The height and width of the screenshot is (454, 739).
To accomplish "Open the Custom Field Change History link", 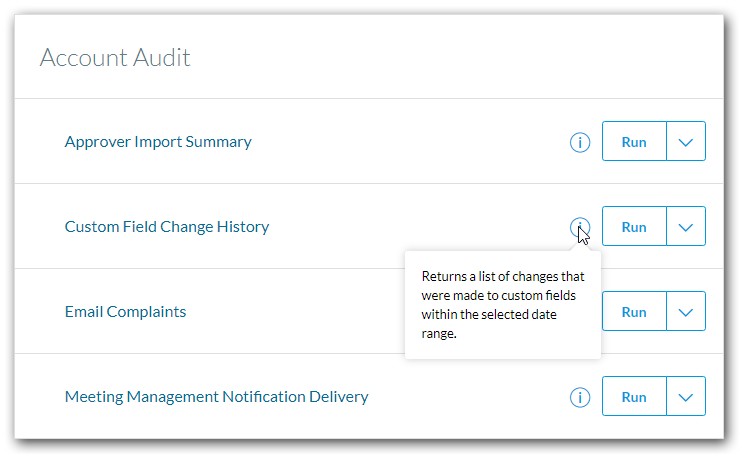I will tap(167, 227).
